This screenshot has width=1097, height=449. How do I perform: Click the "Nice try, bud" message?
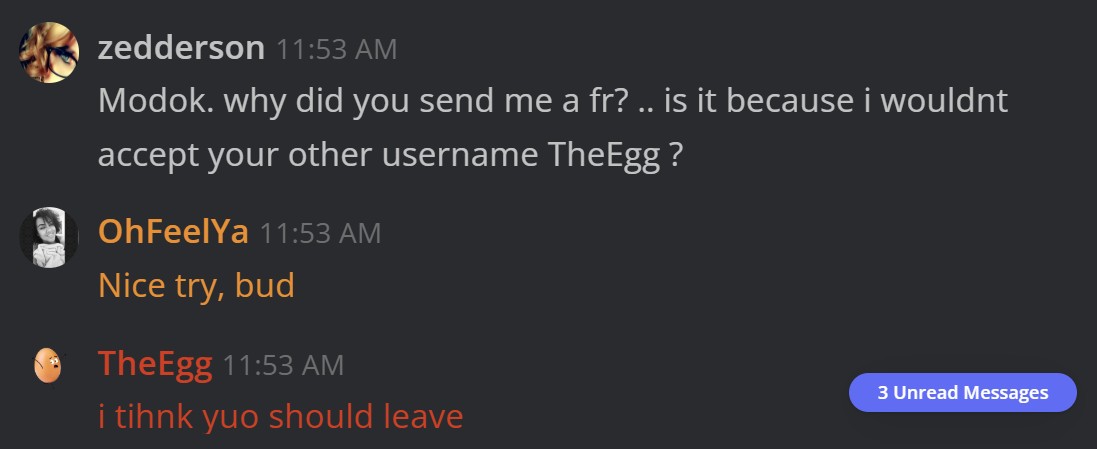196,285
